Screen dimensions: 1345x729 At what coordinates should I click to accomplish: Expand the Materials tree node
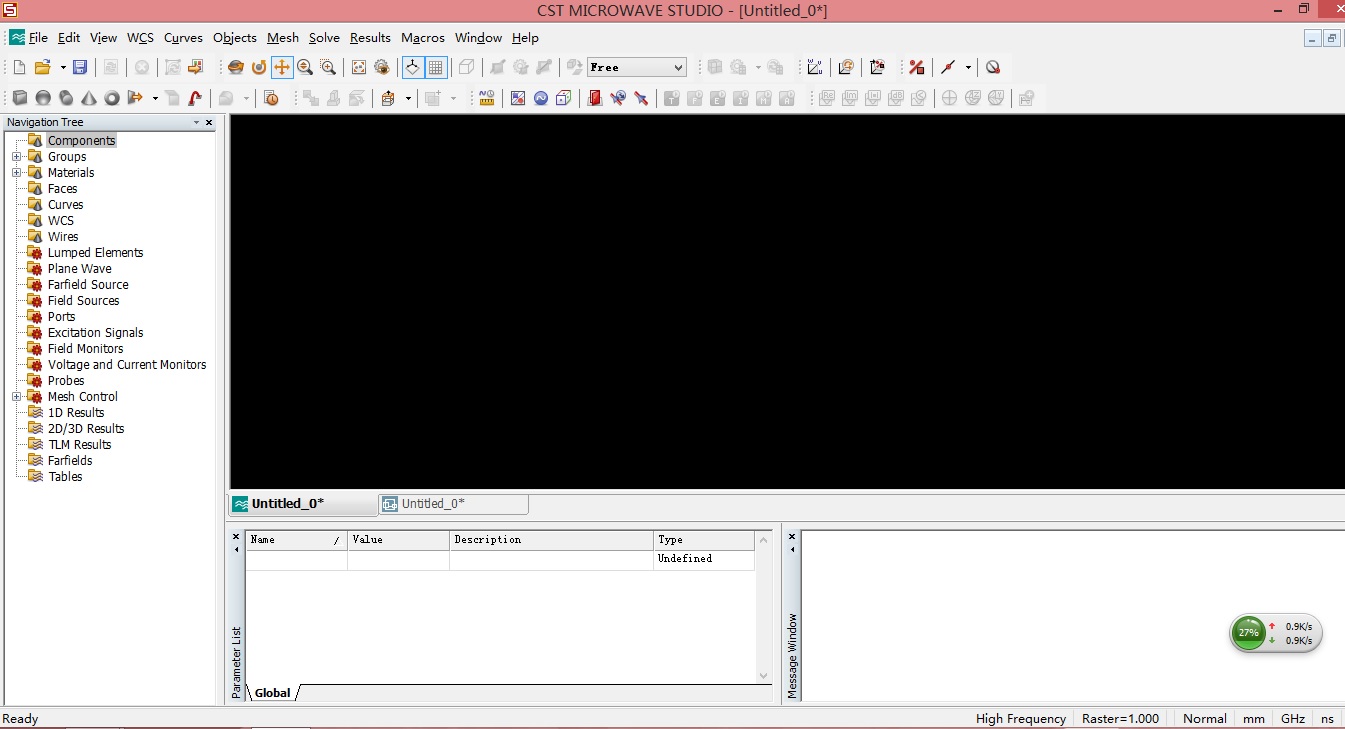pos(16,172)
